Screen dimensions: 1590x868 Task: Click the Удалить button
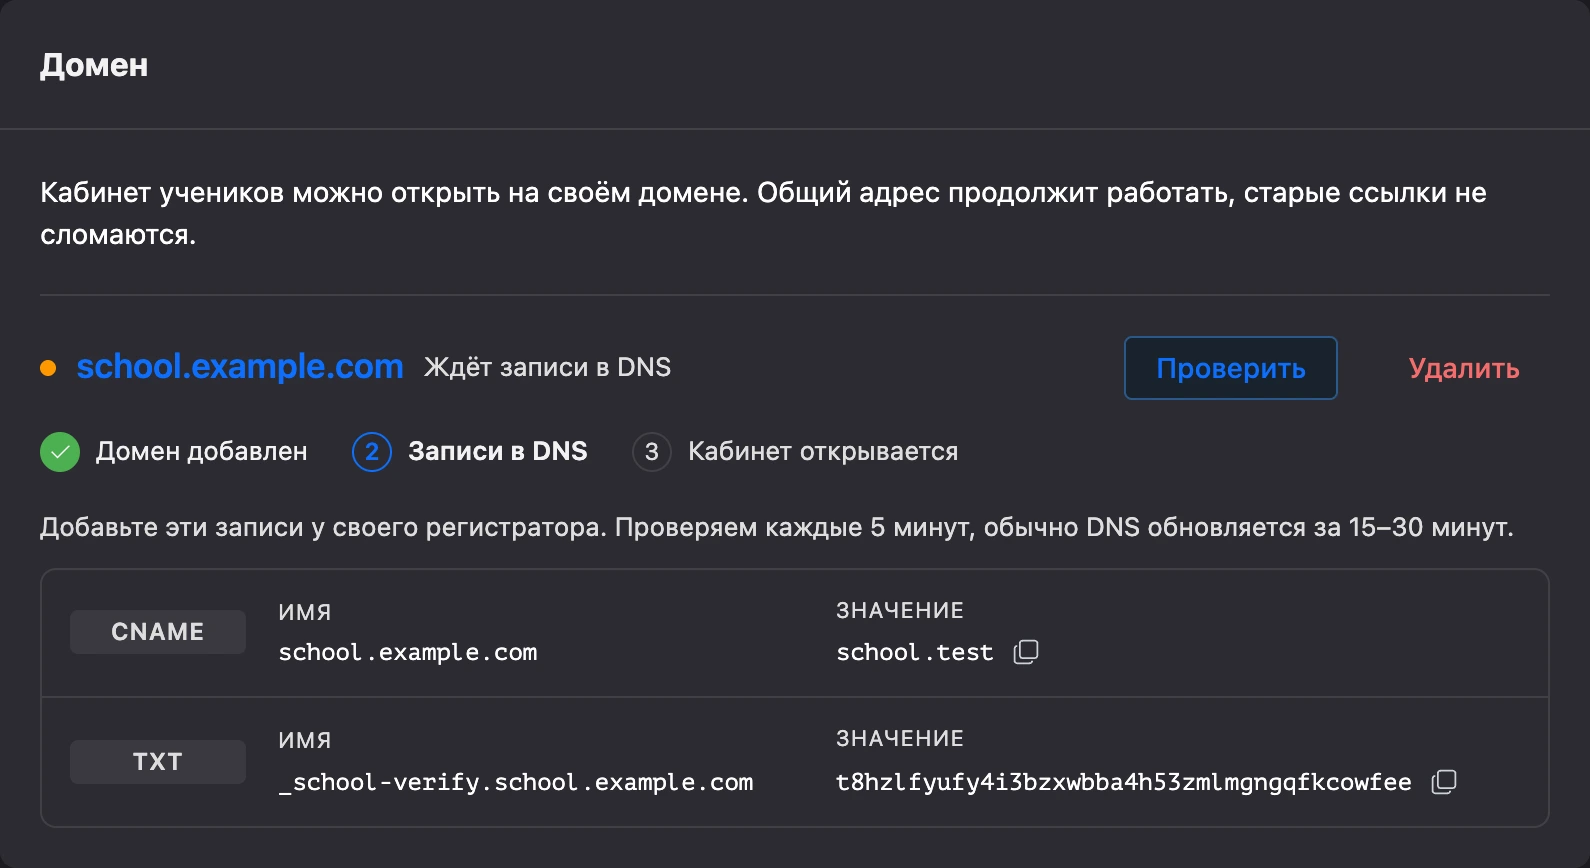pyautogui.click(x=1464, y=368)
